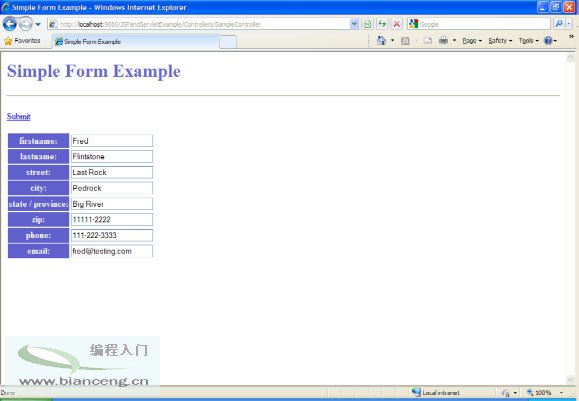
Task: Open the zoom level dropdown arrow
Action: pyautogui.click(x=561, y=393)
